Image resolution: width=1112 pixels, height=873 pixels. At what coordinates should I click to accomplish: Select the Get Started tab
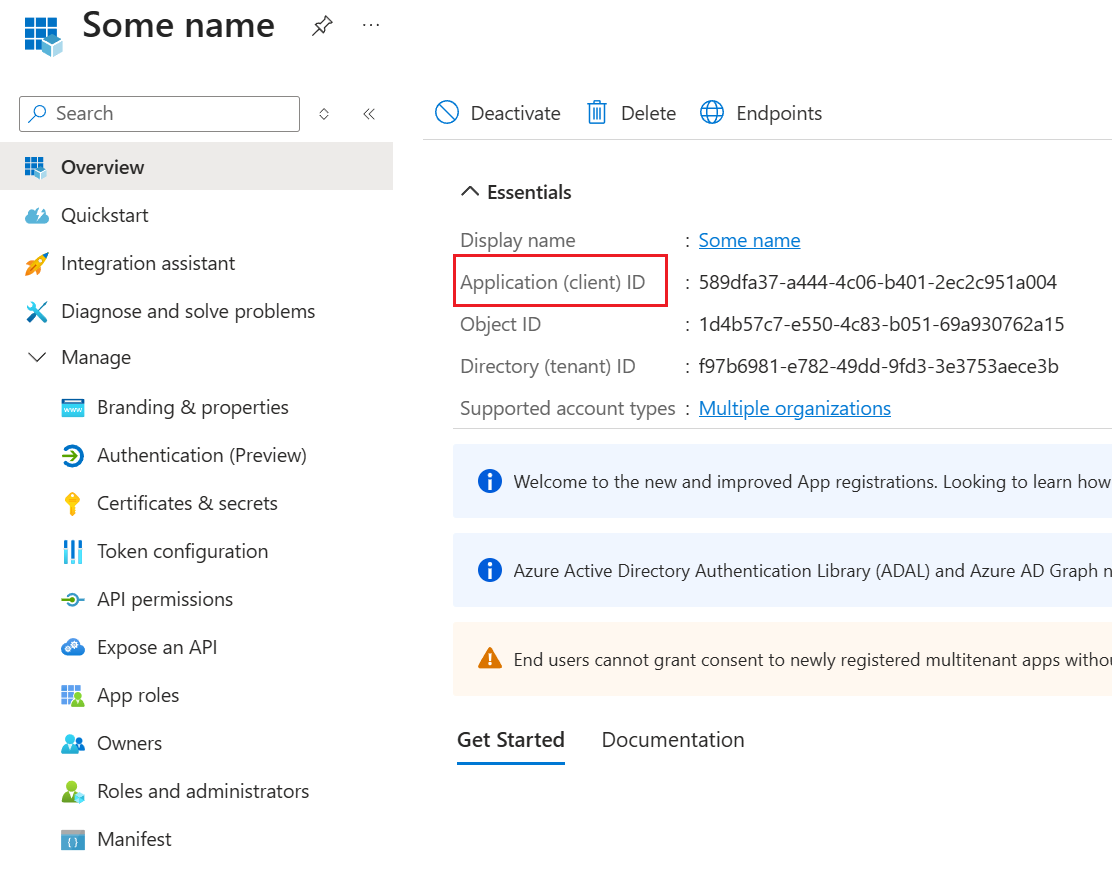pos(511,740)
